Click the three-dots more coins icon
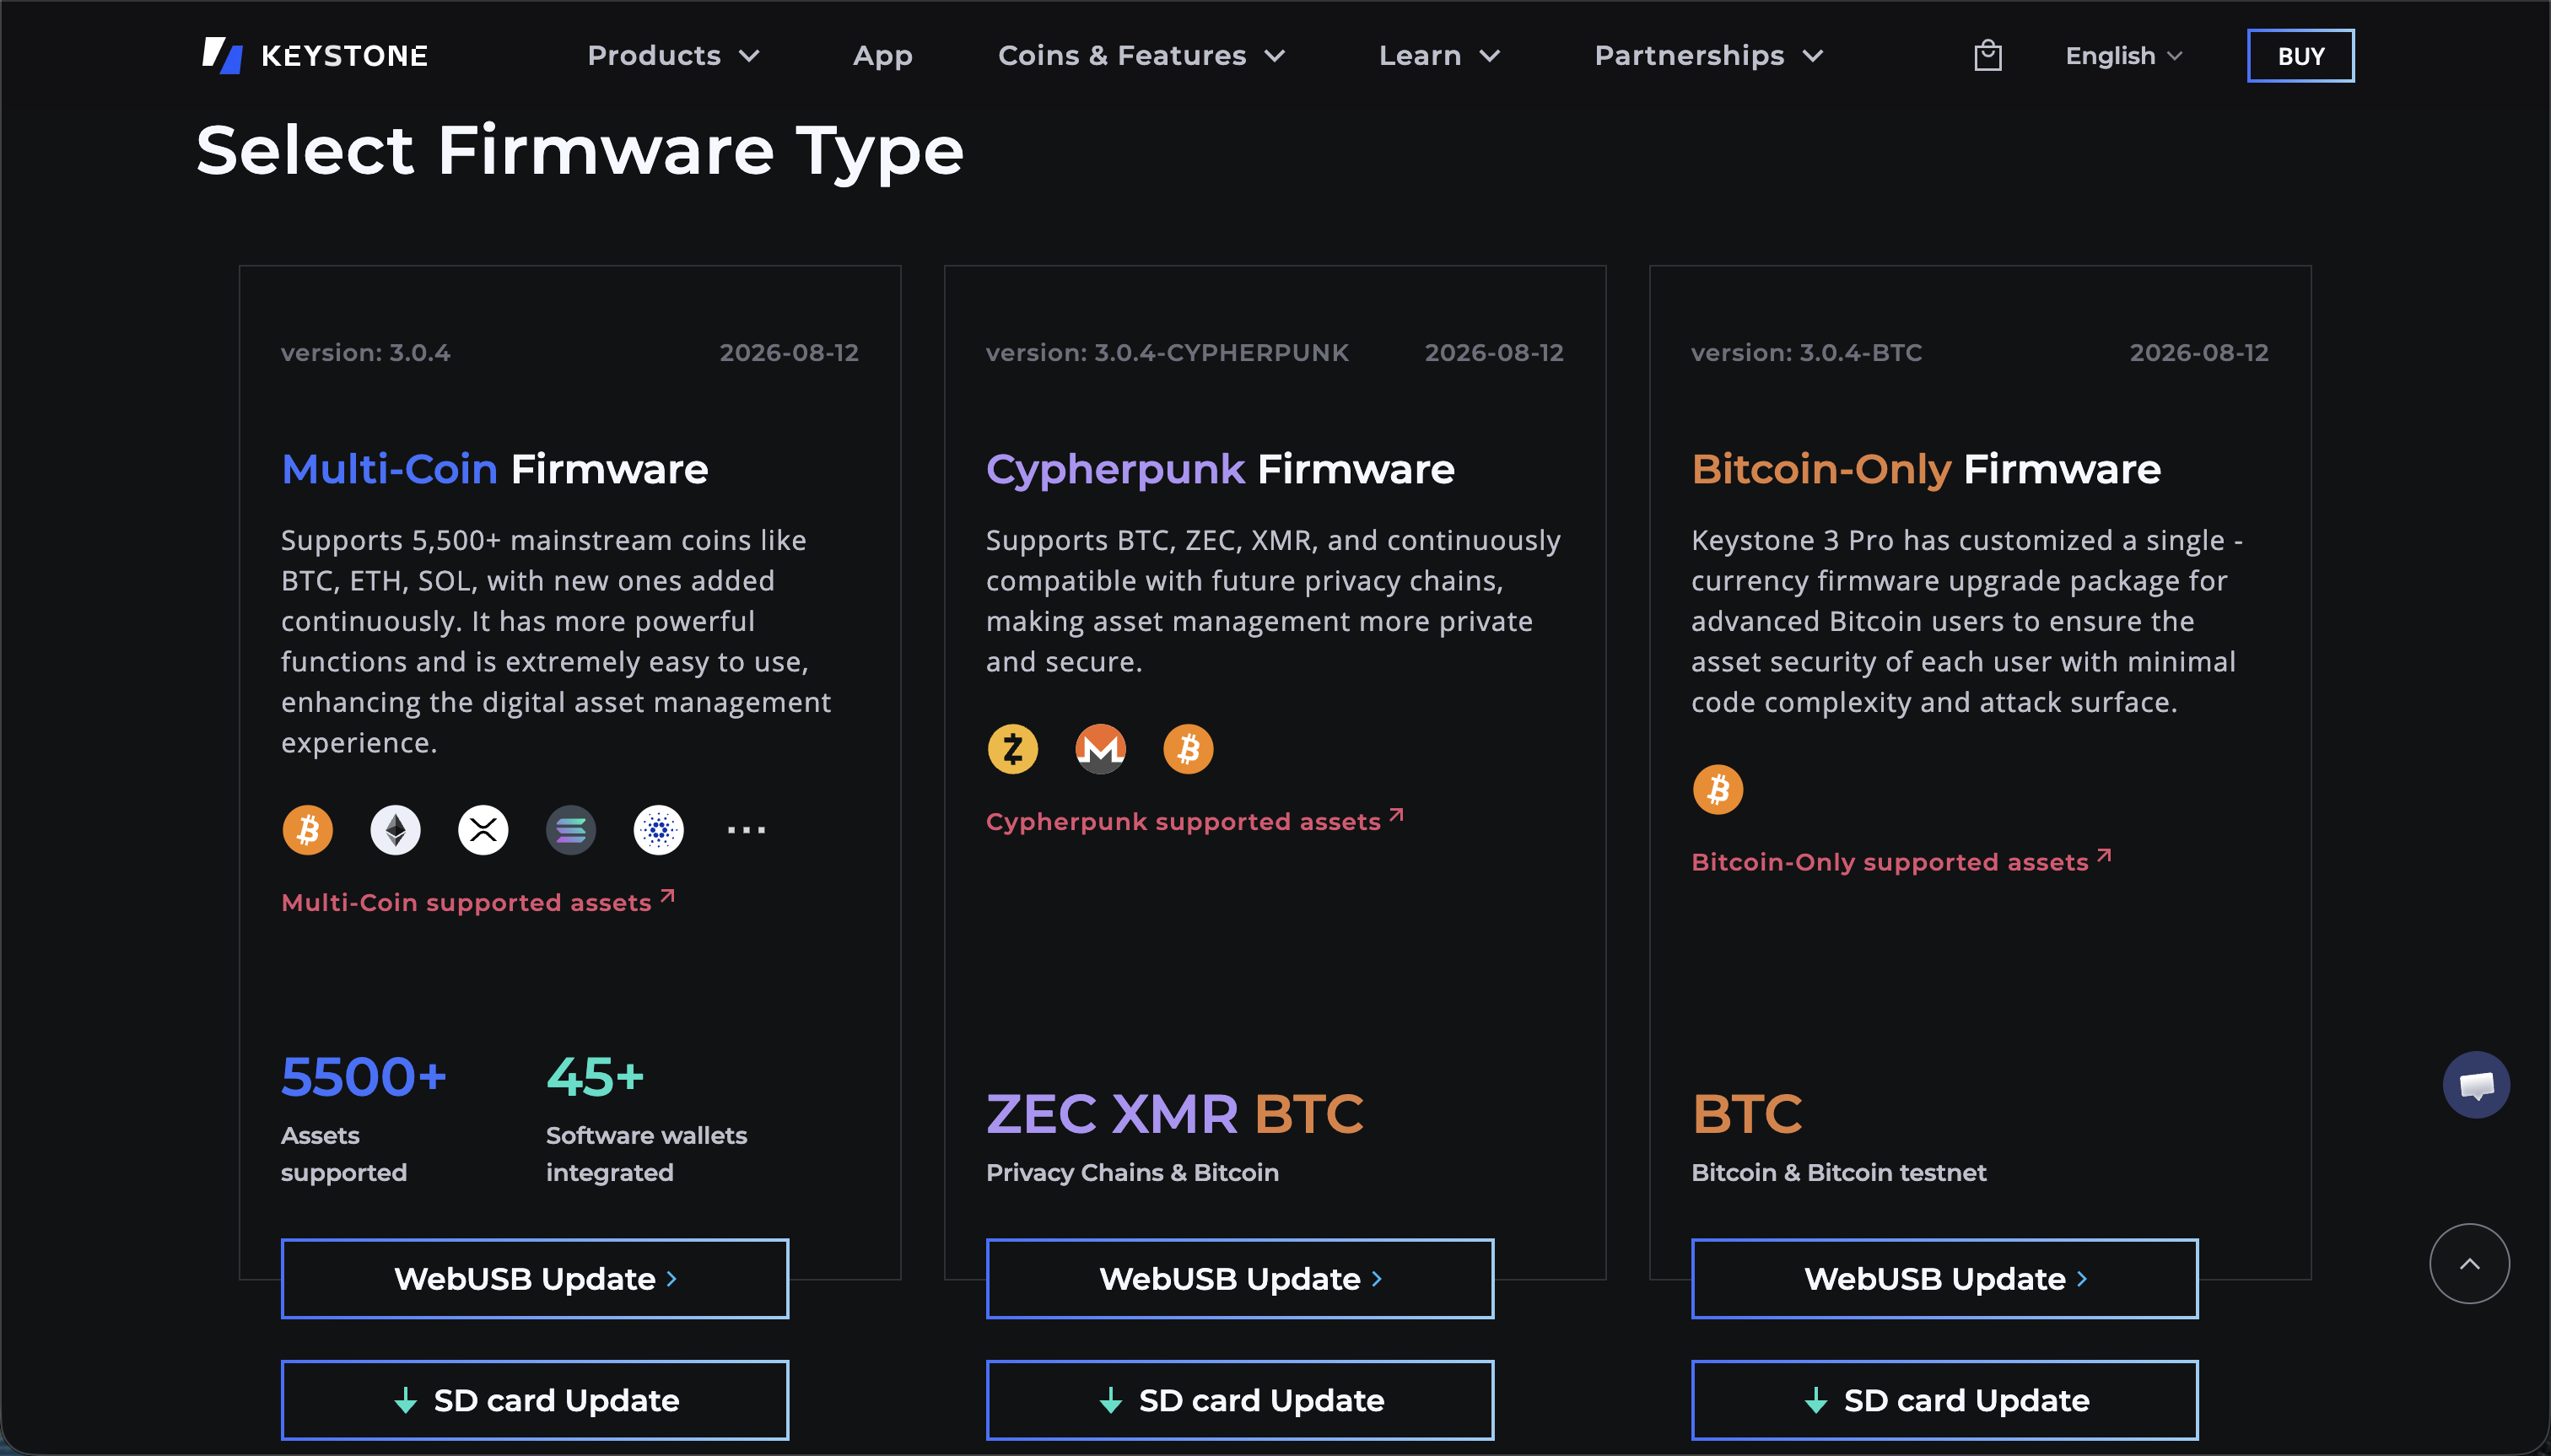 coord(746,830)
